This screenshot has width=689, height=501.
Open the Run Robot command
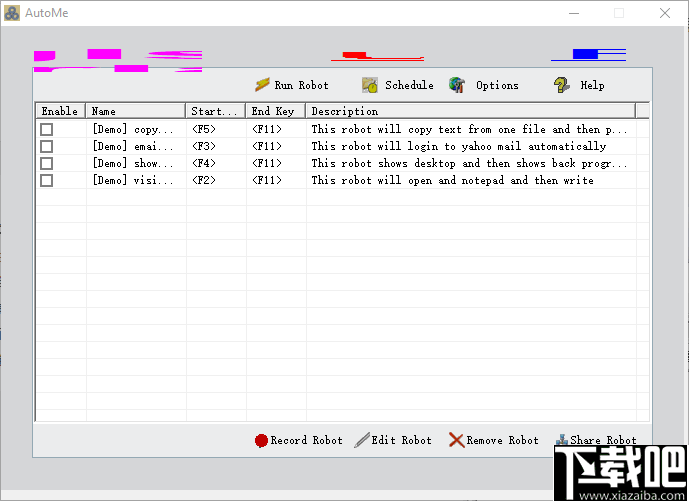(x=301, y=85)
